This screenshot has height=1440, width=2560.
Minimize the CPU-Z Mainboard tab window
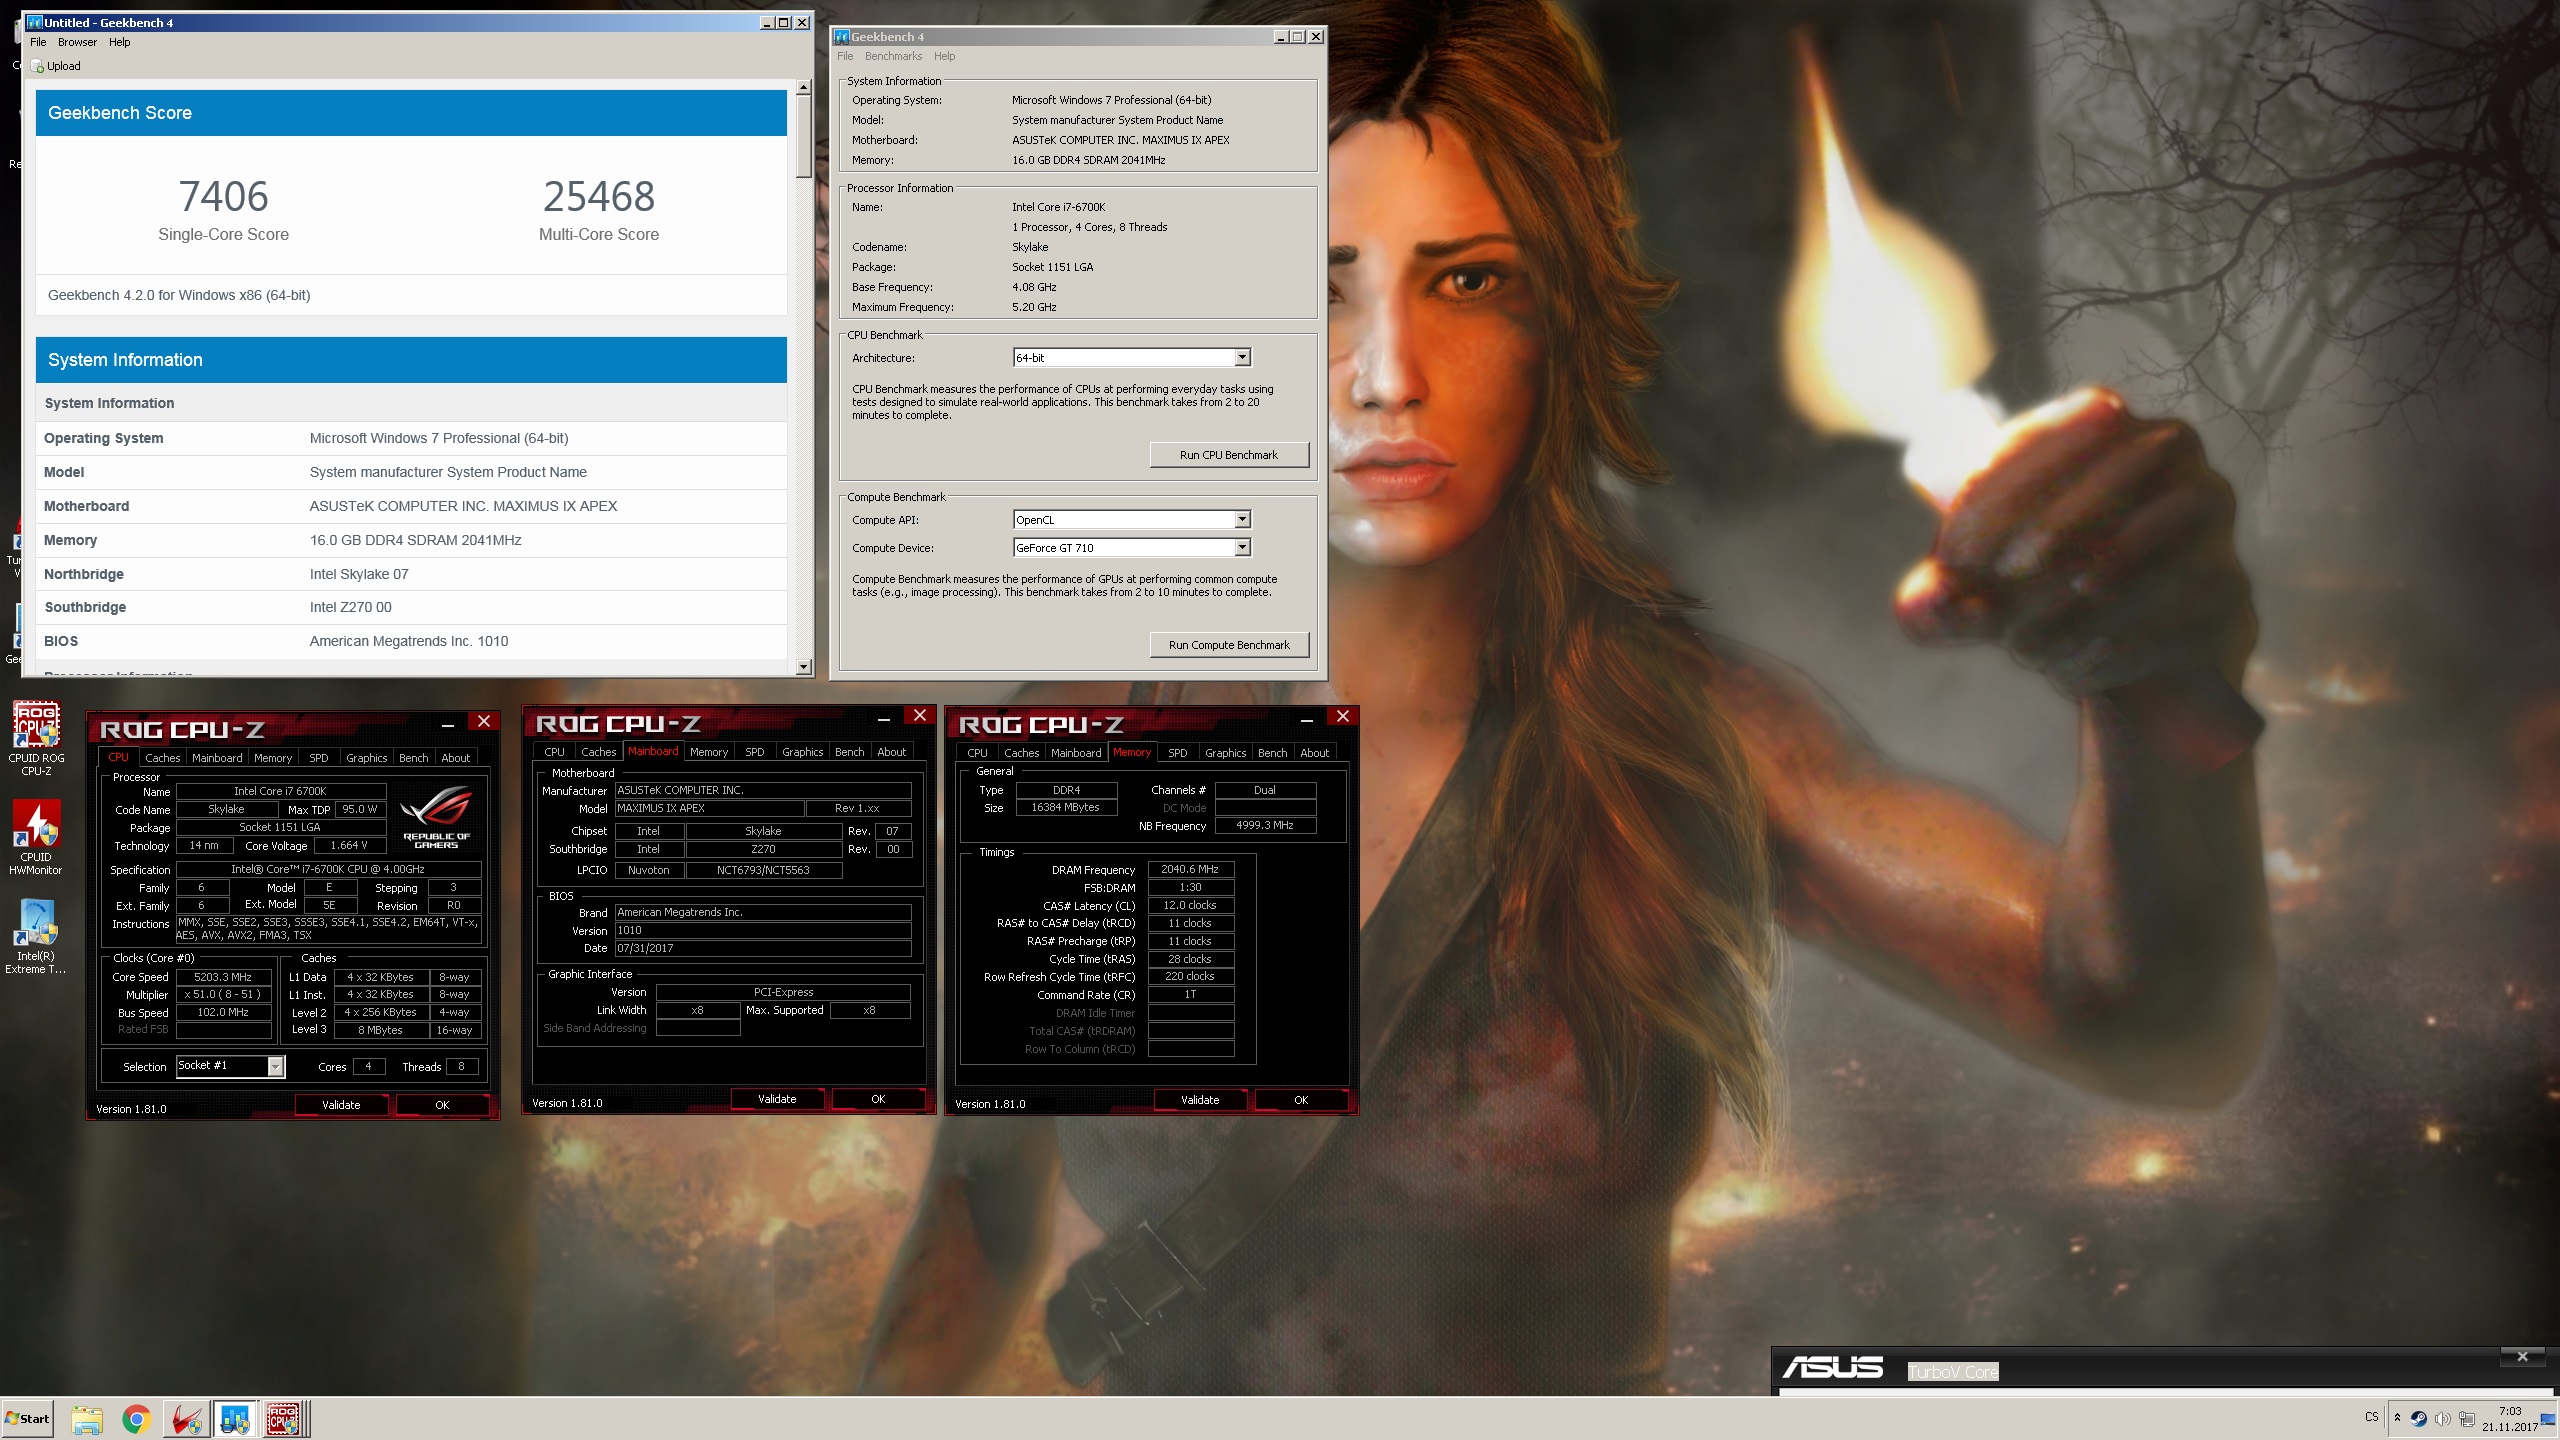click(883, 718)
